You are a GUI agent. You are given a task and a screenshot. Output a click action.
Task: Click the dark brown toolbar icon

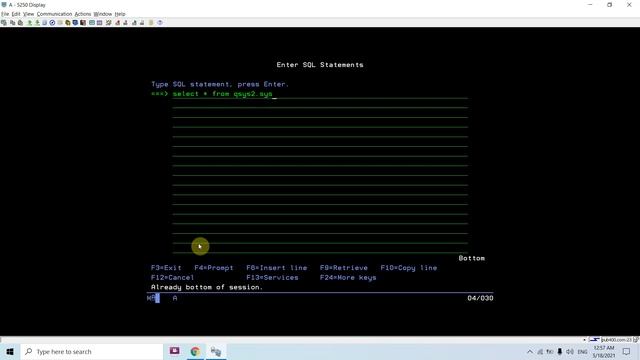click(83, 22)
